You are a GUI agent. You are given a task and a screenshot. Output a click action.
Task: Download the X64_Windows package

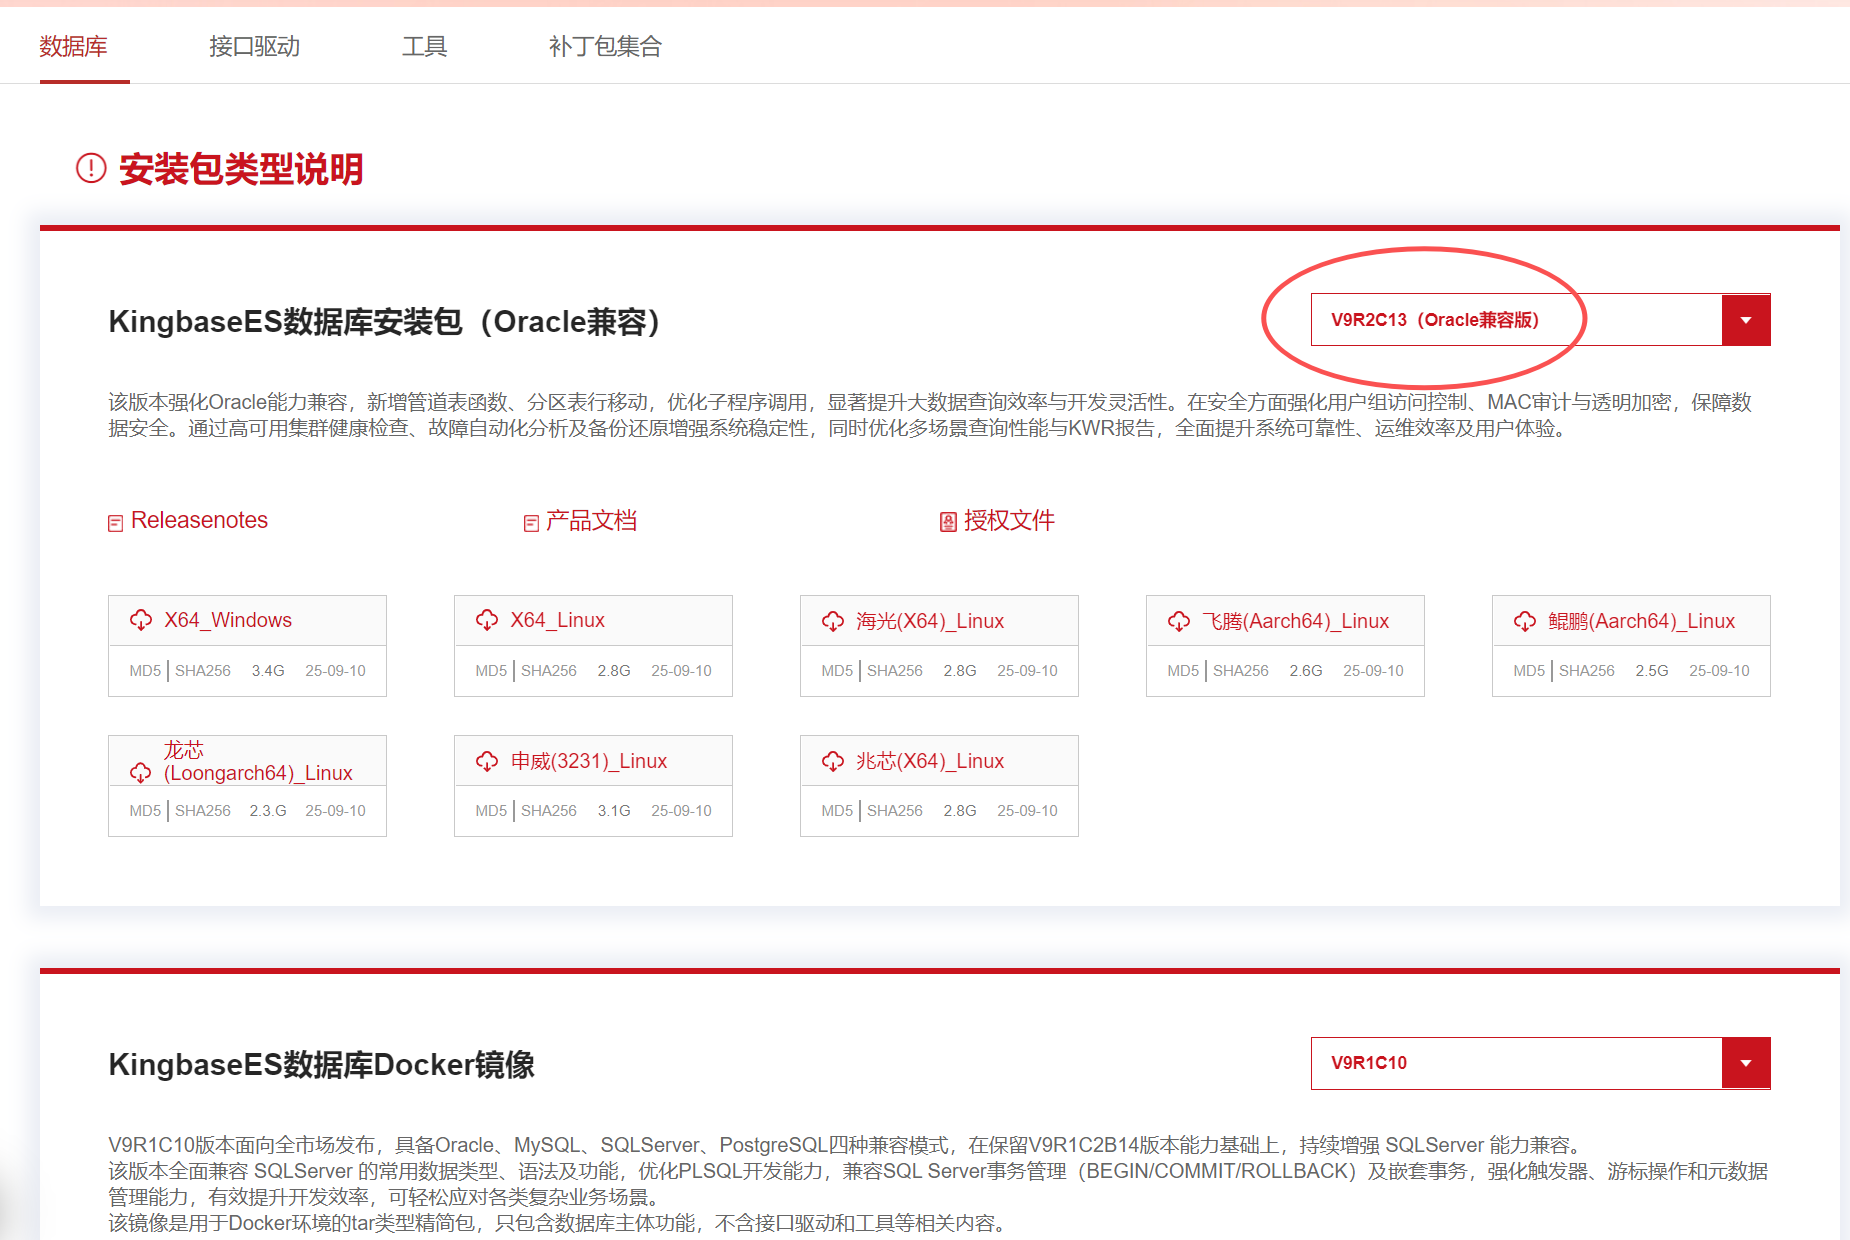click(228, 620)
